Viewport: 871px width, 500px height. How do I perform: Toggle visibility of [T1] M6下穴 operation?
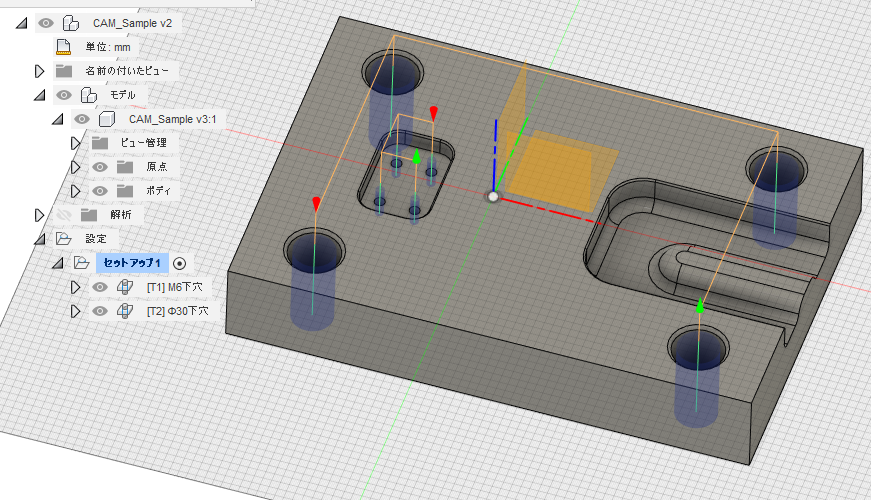pyautogui.click(x=100, y=287)
